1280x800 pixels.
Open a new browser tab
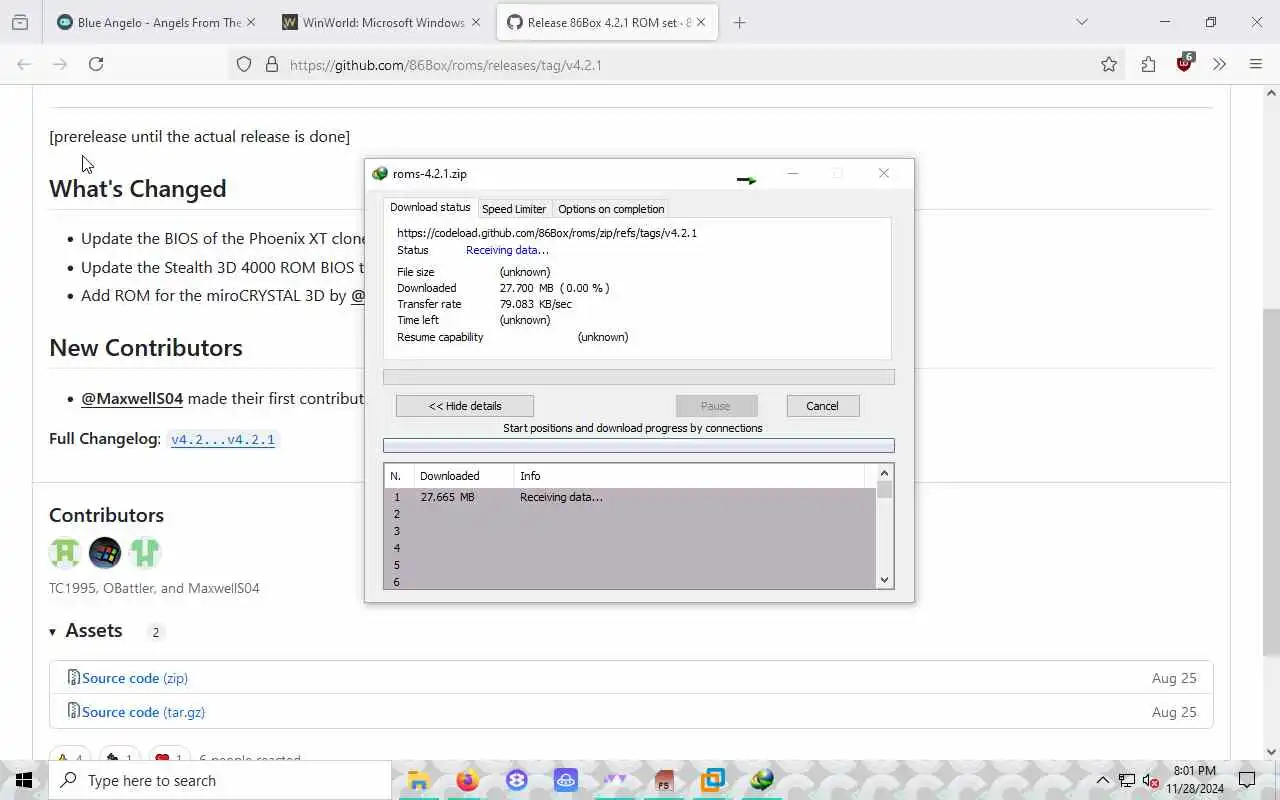(739, 22)
